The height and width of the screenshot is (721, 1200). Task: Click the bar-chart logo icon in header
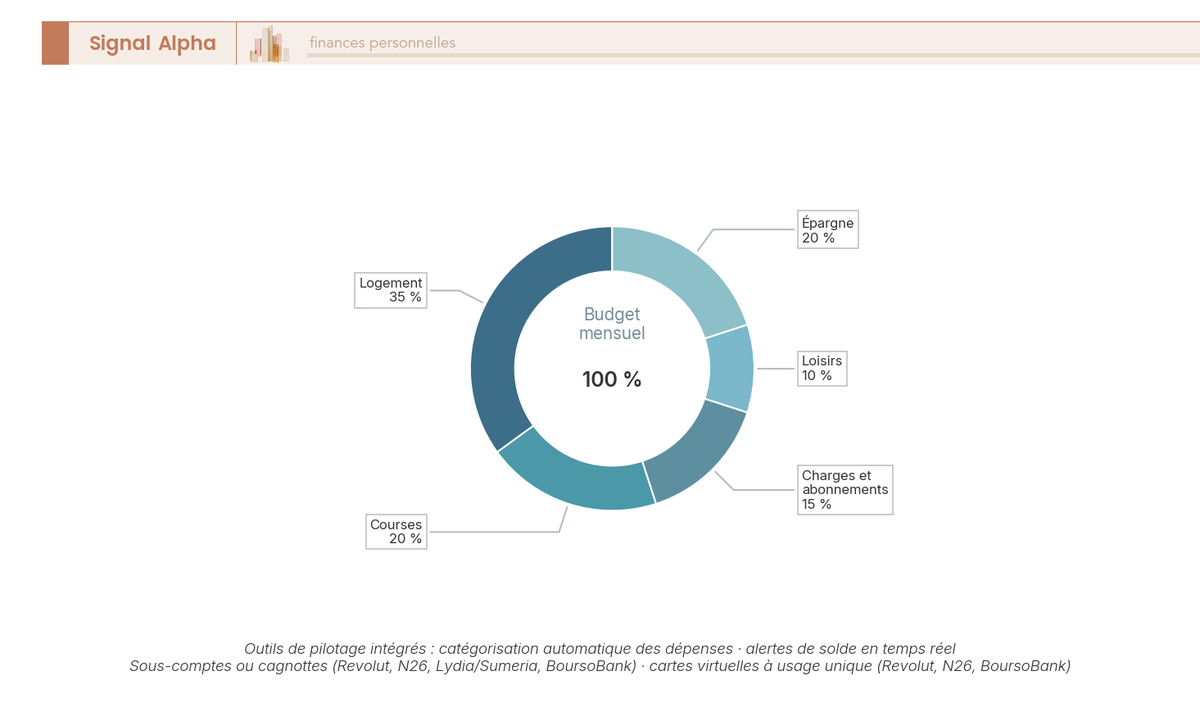pos(269,44)
